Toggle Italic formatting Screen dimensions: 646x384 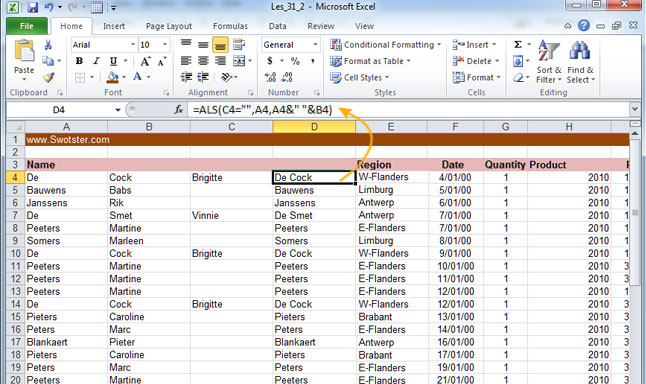96,61
